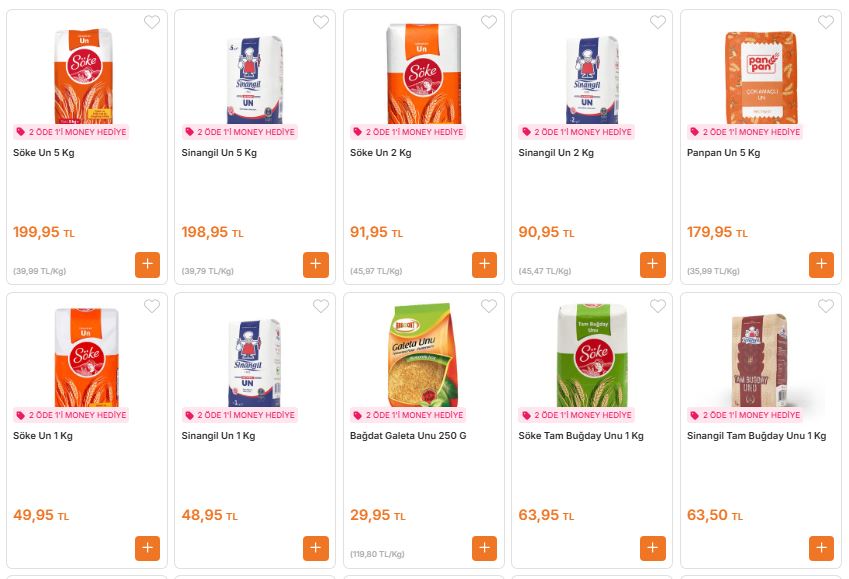
Task: Open the Sinangil Un 5 Kg product title
Action: pos(219,153)
